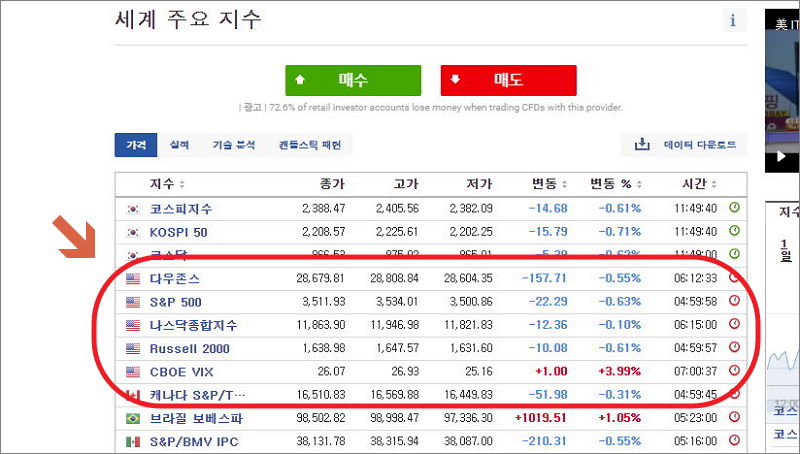Open the CBOE VIX index link
800x454 pixels.
(181, 372)
